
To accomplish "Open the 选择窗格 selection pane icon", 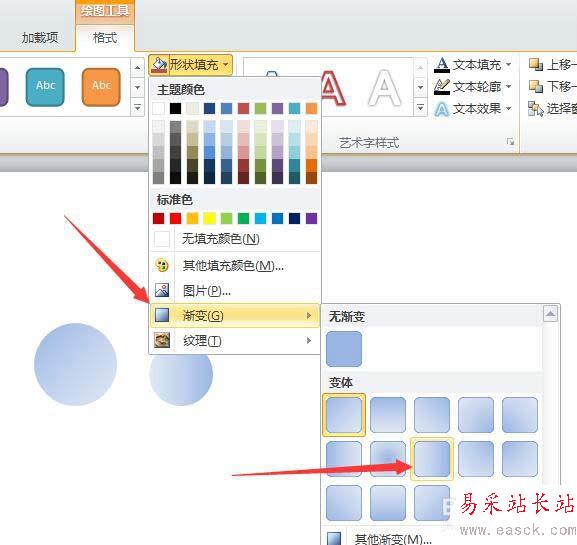I will click(x=535, y=109).
